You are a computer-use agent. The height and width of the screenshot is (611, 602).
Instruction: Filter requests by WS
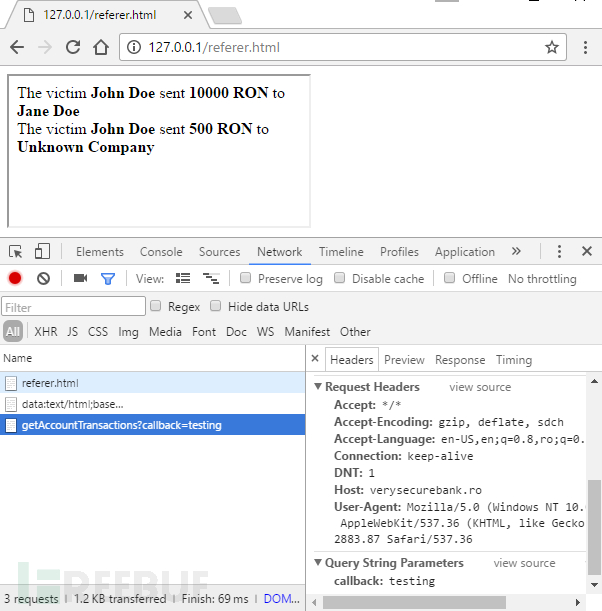coord(265,332)
